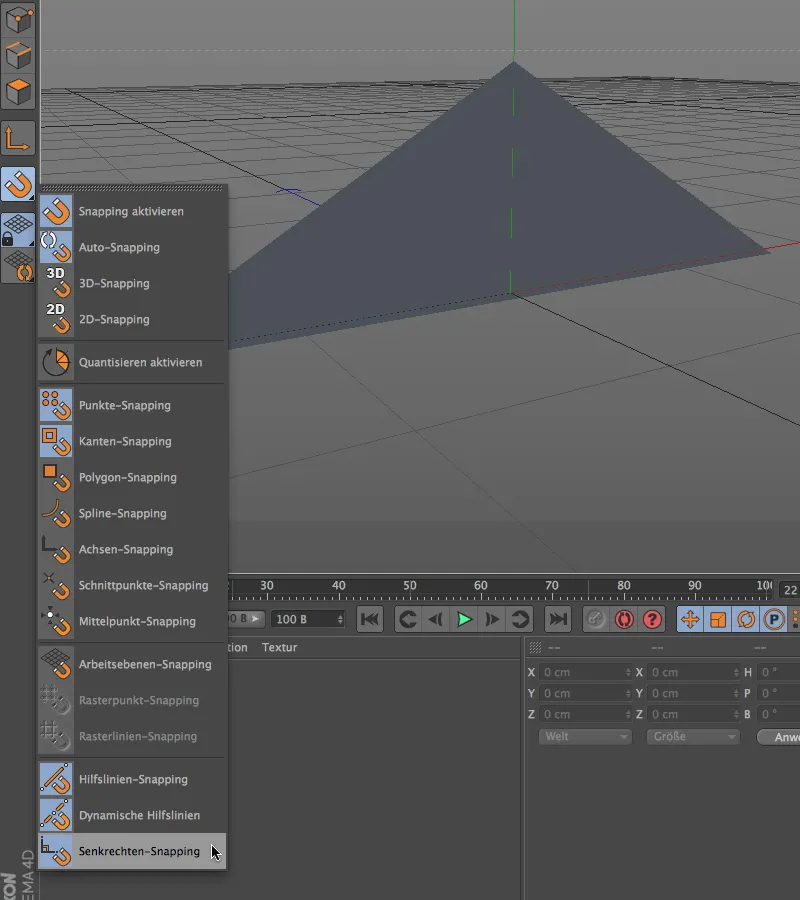800x900 pixels.
Task: Click the 100 B end-frame field
Action: (308, 619)
